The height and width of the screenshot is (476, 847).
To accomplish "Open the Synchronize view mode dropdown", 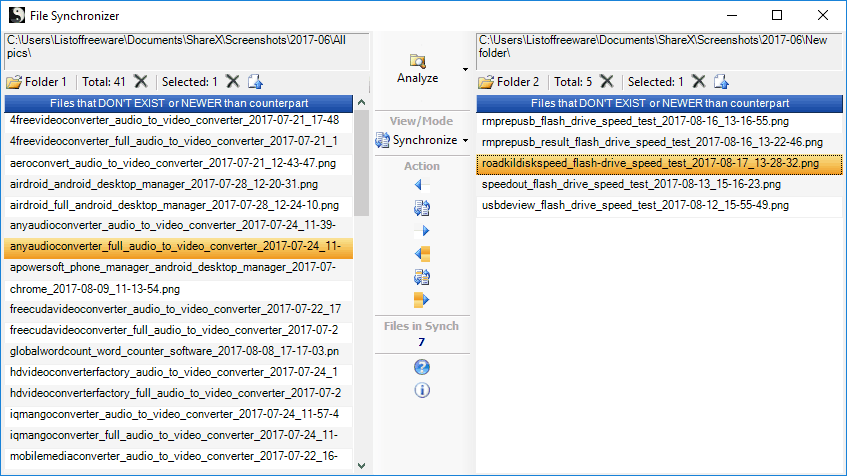I will (x=466, y=140).
